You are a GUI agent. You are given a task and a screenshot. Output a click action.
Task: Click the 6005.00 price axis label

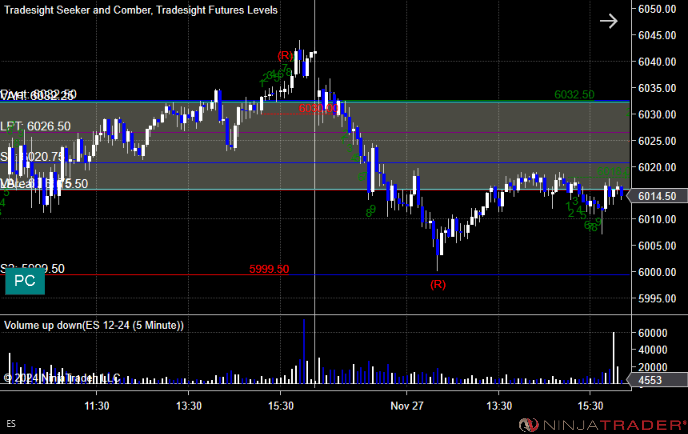point(657,246)
